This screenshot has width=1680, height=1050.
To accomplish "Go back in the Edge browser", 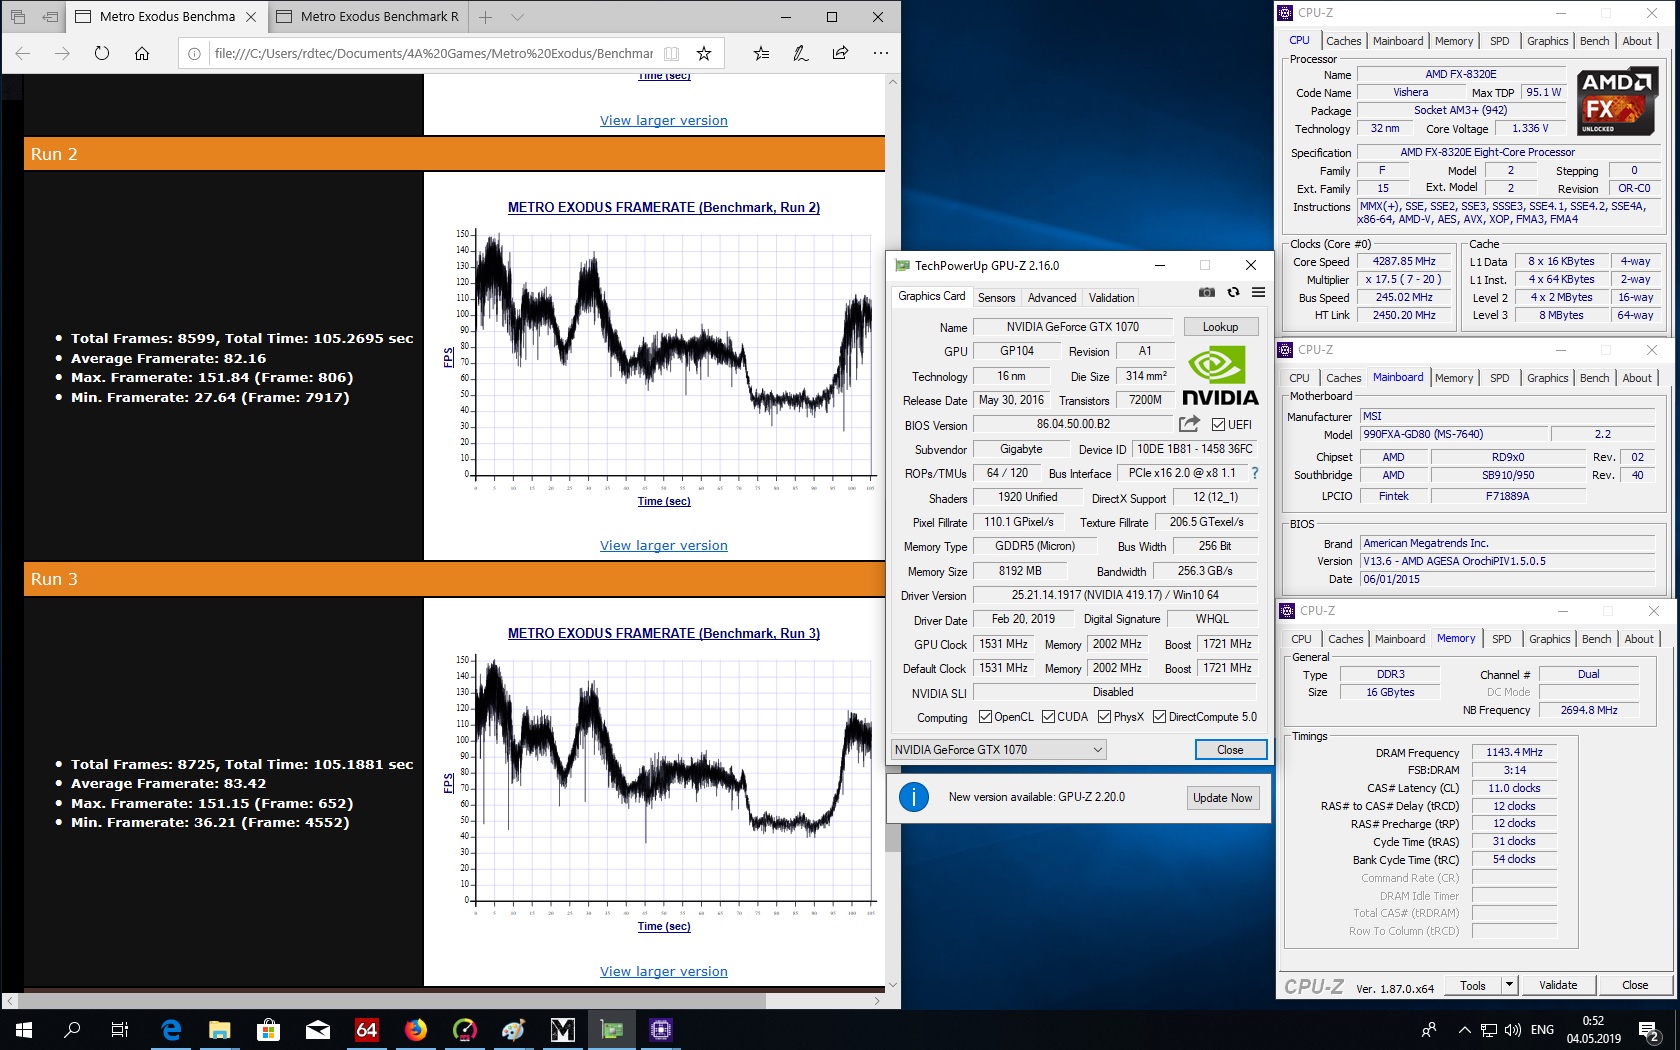I will click(23, 53).
